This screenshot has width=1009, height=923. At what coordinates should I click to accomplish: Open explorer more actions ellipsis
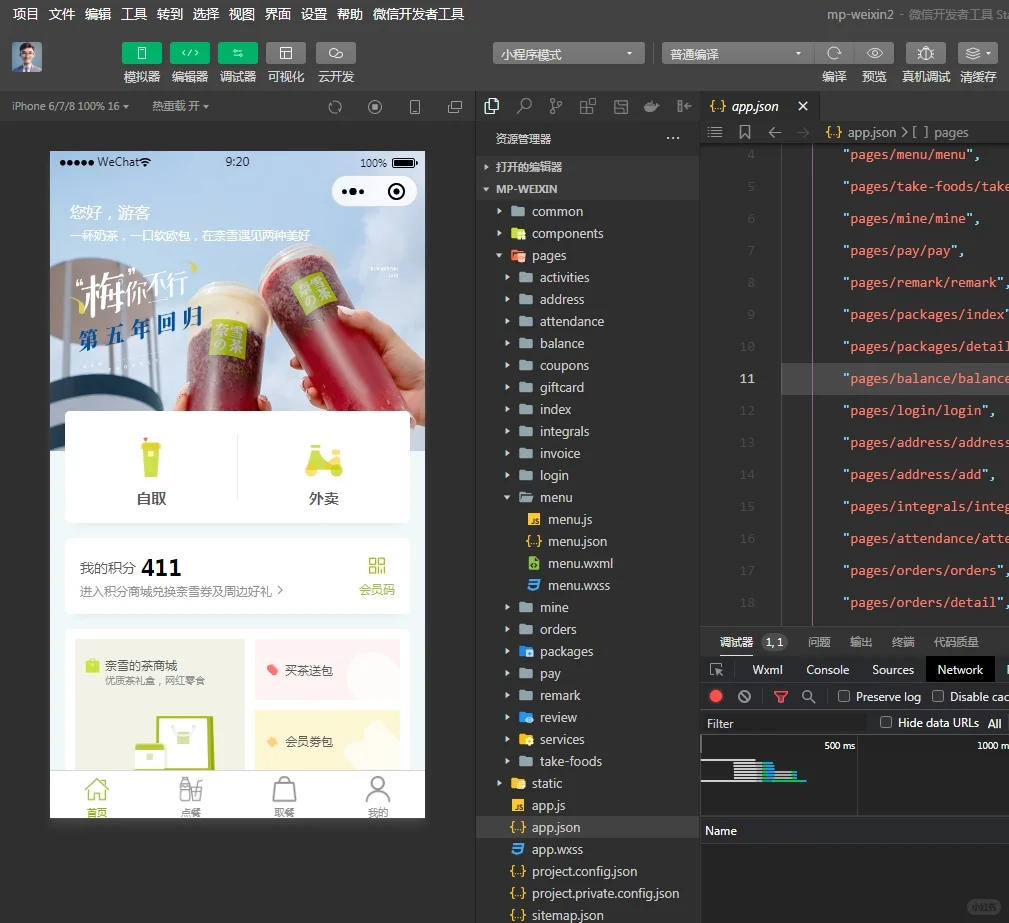pyautogui.click(x=673, y=138)
